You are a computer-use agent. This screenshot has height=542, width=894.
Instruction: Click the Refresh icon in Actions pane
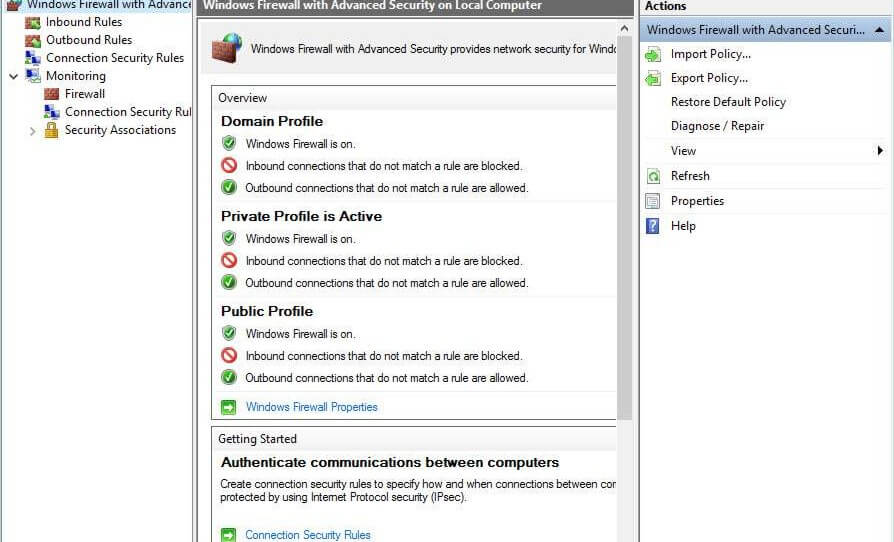pyautogui.click(x=653, y=176)
